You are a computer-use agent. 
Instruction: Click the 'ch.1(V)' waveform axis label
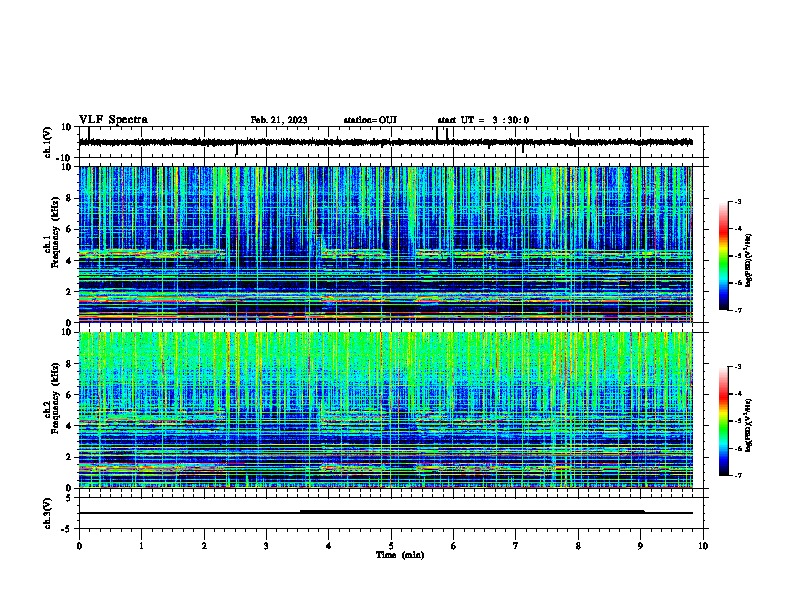48,142
